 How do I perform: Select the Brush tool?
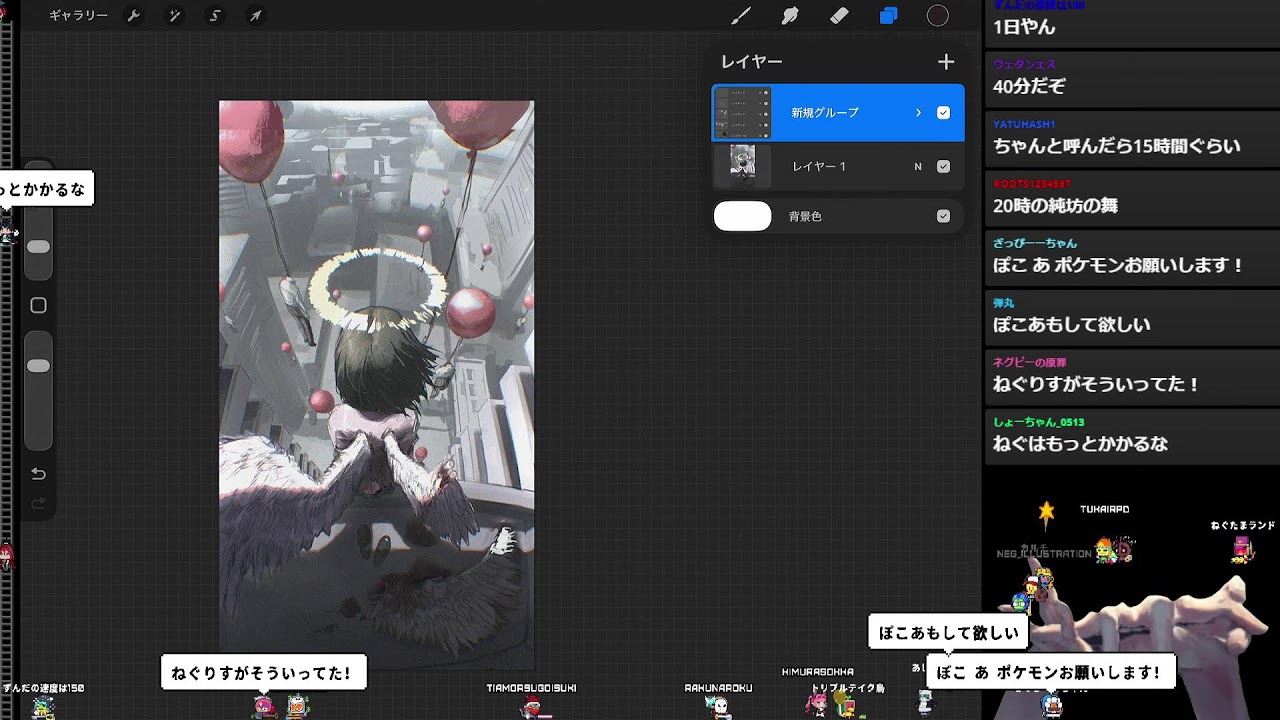[741, 16]
